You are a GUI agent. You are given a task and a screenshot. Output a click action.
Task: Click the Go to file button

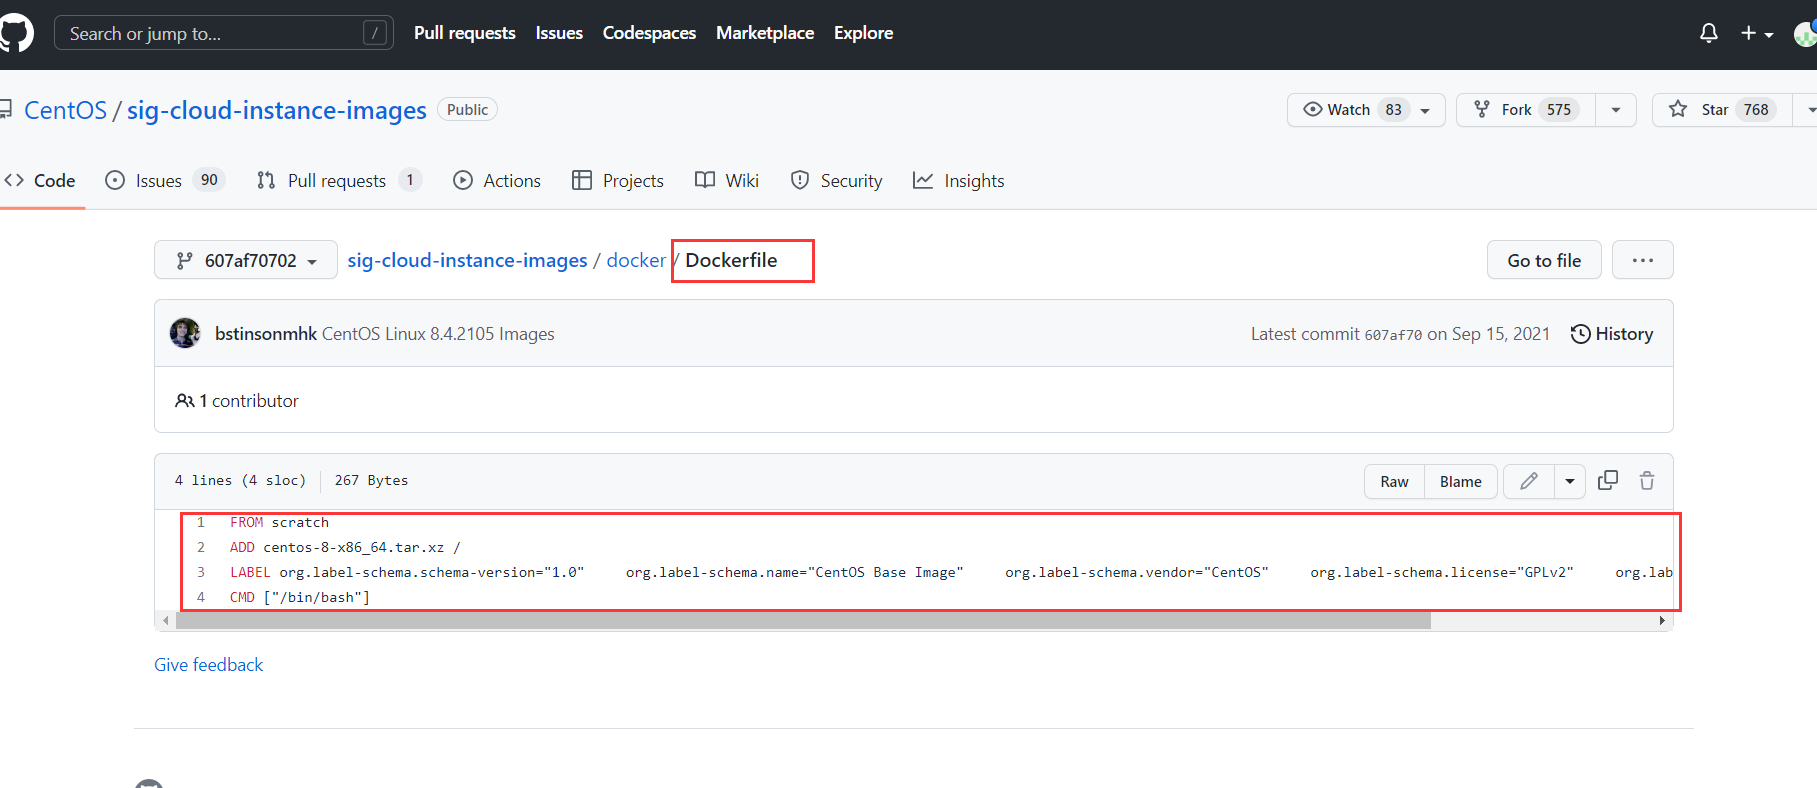(x=1544, y=261)
